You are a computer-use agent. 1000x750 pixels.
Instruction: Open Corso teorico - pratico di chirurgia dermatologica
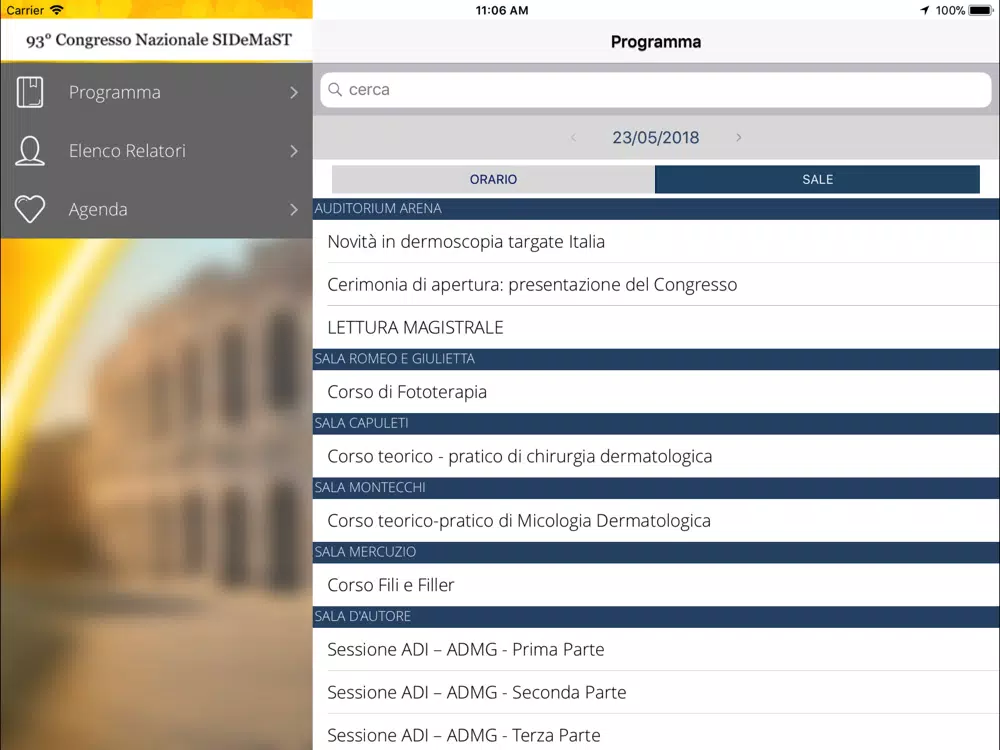[656, 456]
